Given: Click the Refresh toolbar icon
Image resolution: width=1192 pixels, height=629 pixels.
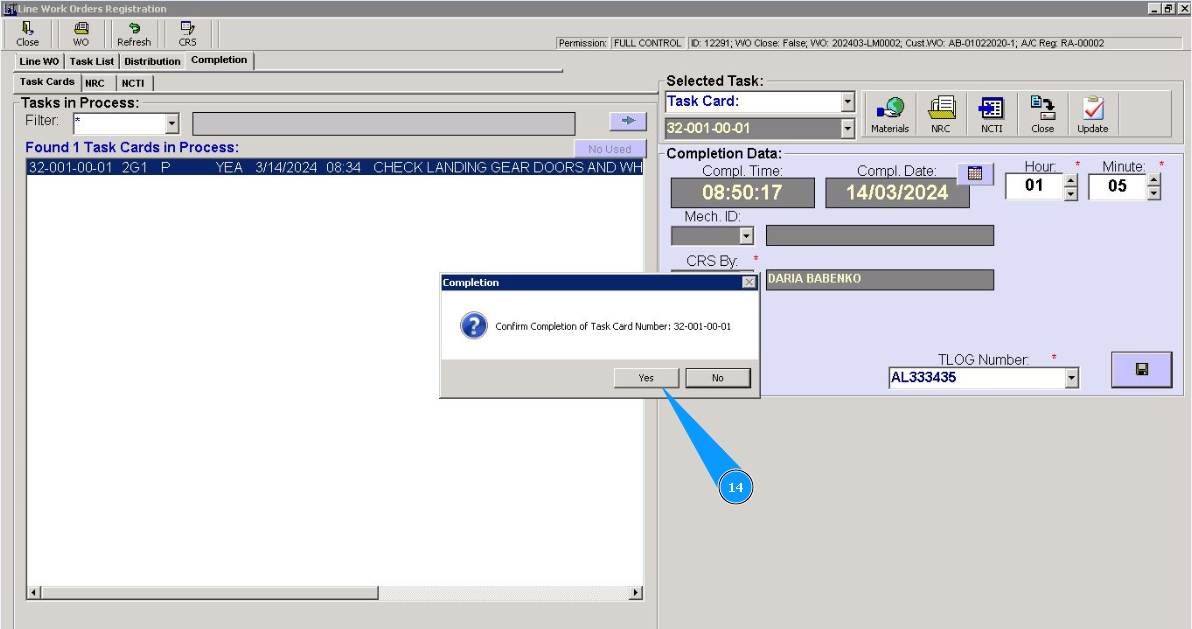Looking at the screenshot, I should click(x=134, y=33).
